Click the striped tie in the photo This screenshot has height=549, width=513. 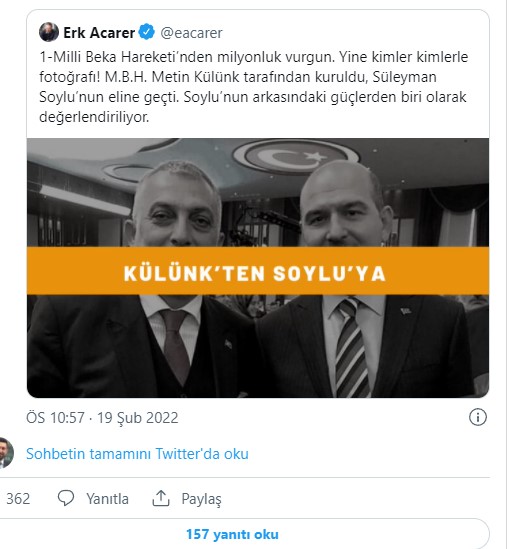click(x=352, y=348)
